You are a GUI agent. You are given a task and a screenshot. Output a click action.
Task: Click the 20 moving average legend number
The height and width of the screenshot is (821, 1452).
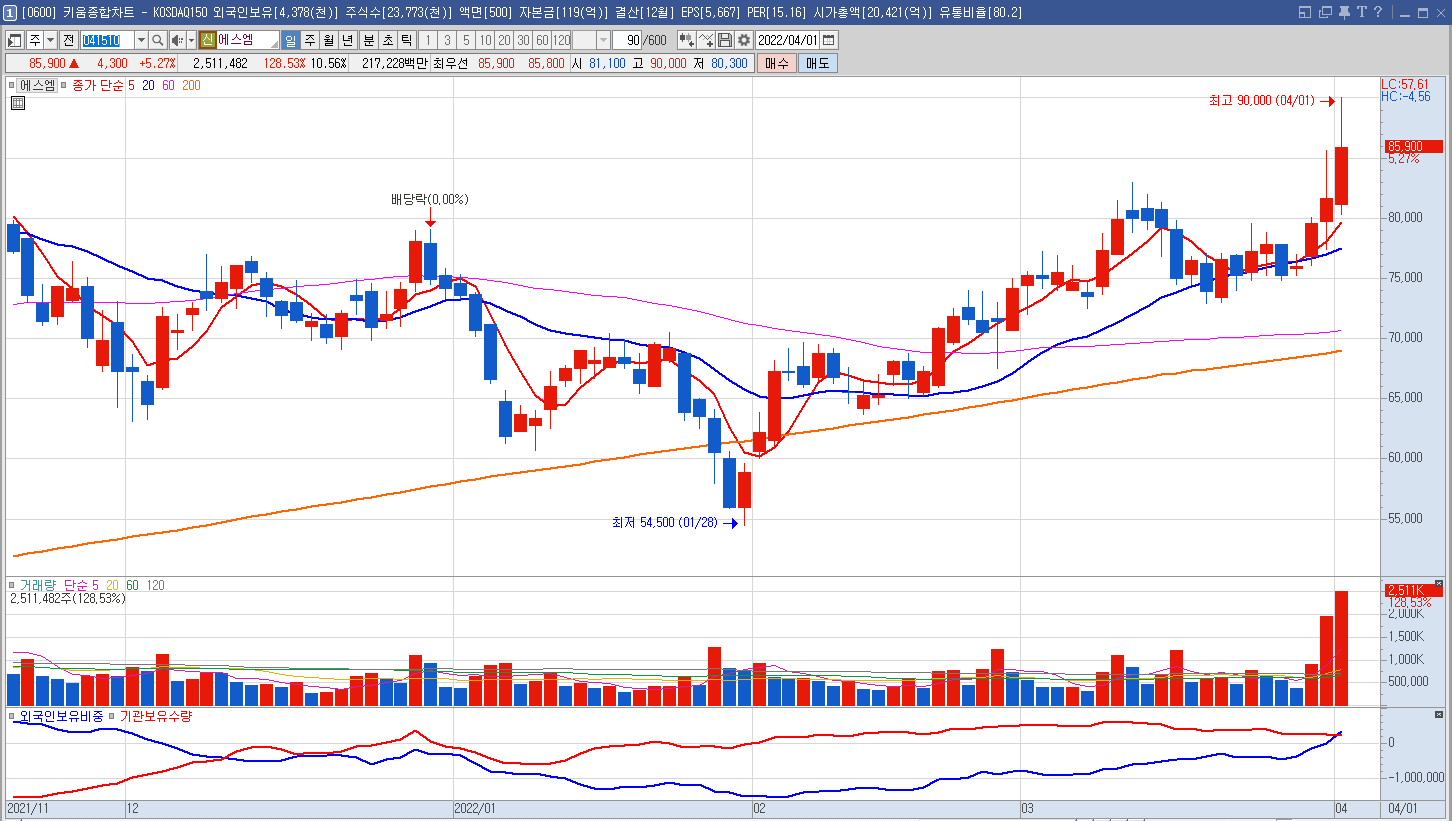[x=148, y=85]
